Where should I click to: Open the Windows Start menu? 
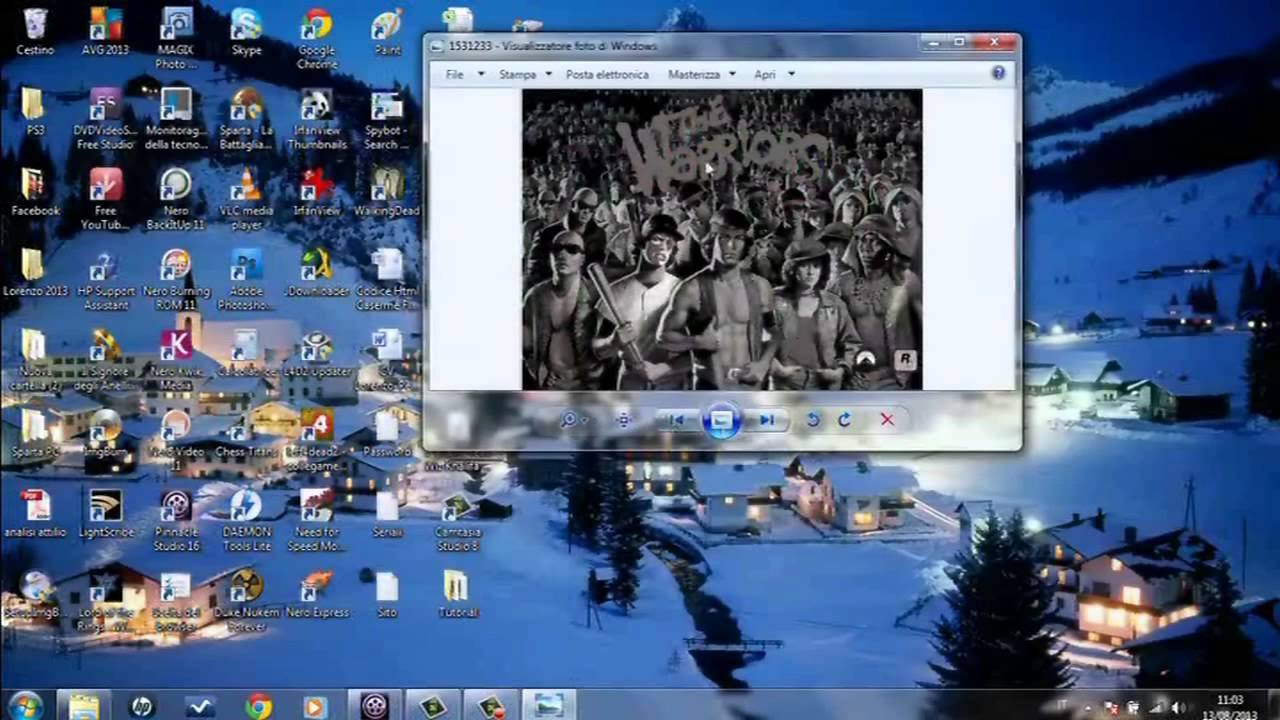point(27,706)
